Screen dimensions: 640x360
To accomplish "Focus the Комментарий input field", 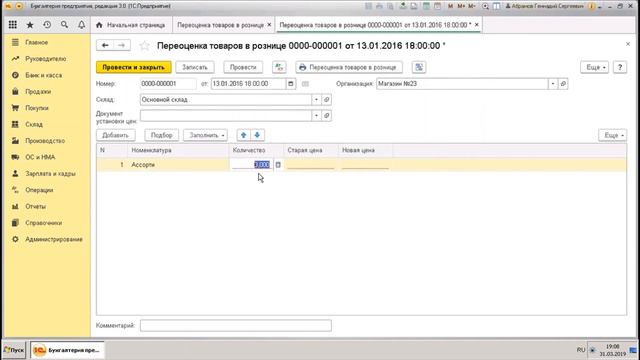I will pos(236,325).
